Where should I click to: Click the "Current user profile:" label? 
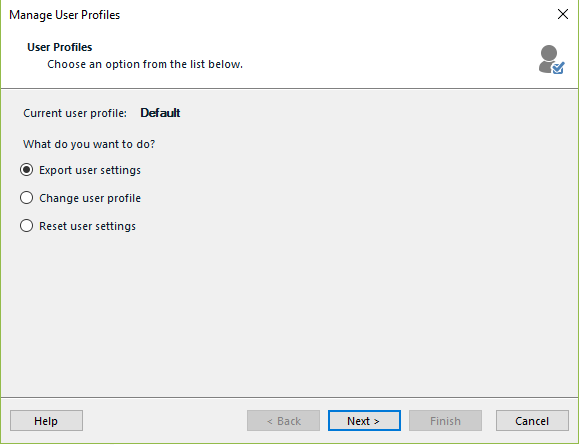click(x=75, y=113)
